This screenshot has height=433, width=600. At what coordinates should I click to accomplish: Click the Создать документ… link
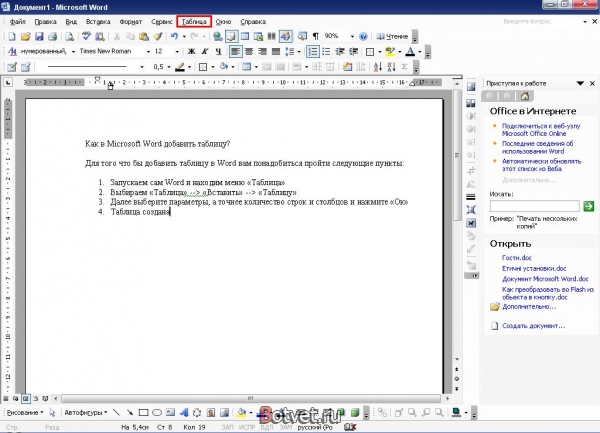533,326
